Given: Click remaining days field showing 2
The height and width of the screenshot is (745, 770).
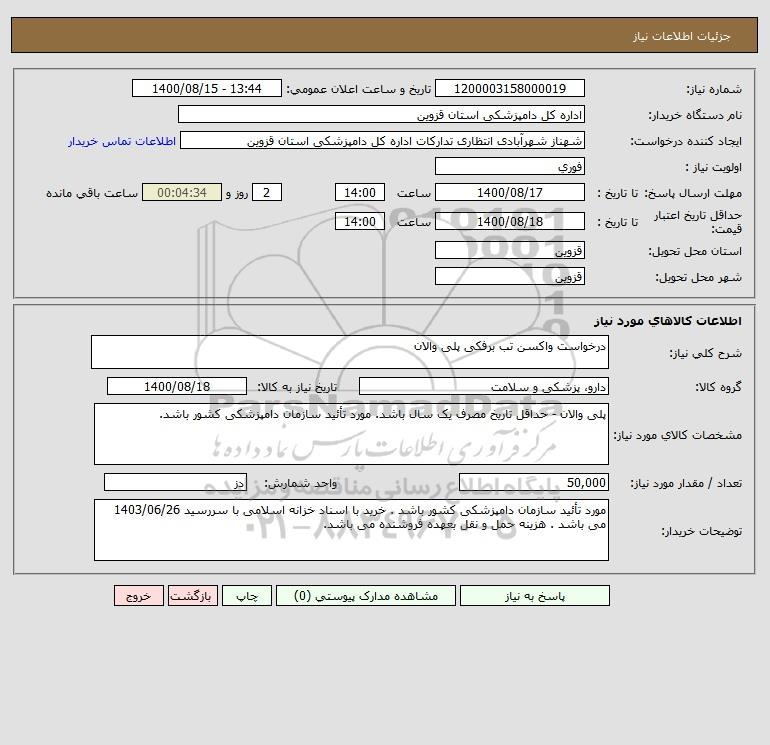Looking at the screenshot, I should pos(267,193).
